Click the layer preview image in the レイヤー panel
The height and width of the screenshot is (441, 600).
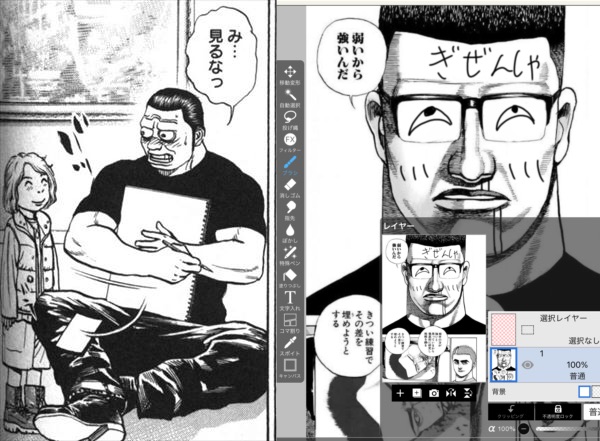(x=434, y=309)
